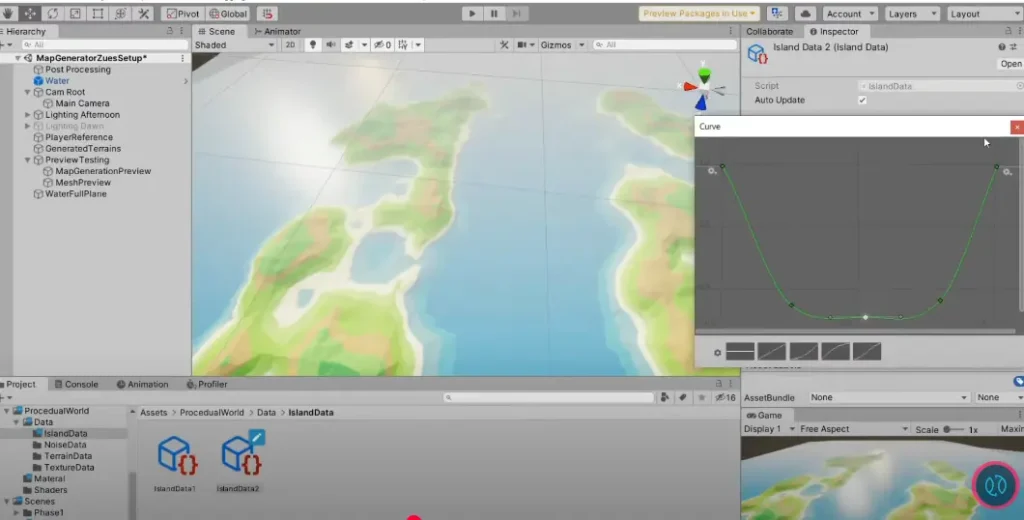Click the Pause button

point(494,14)
